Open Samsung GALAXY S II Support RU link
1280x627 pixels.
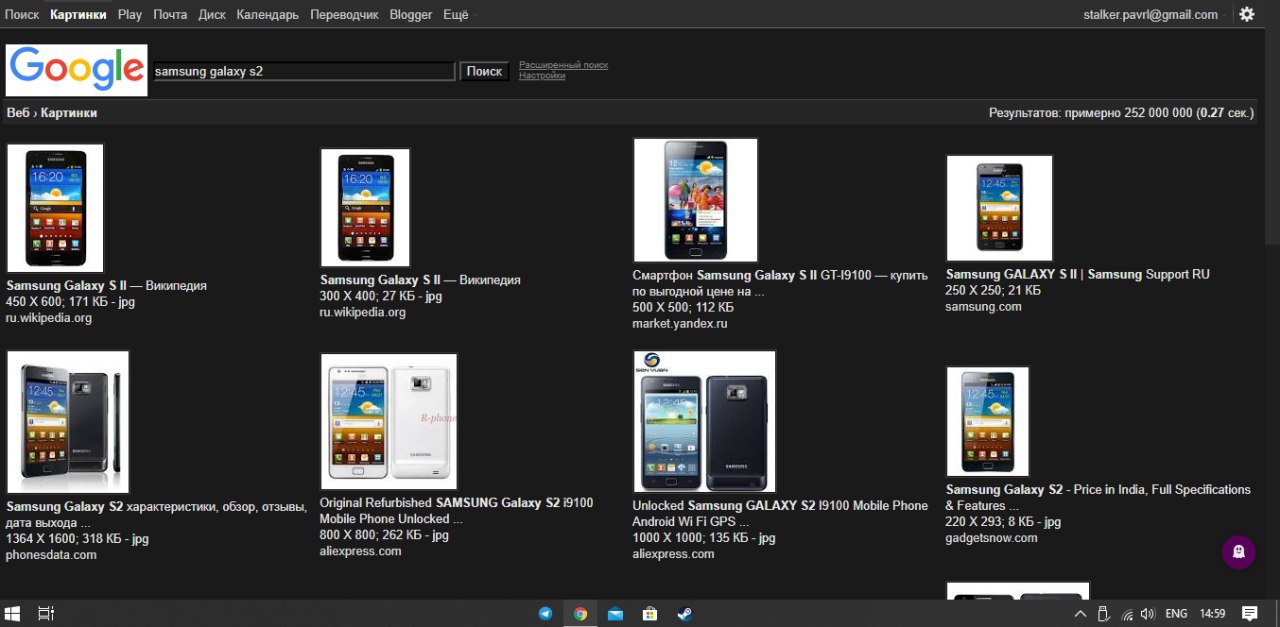[1078, 274]
